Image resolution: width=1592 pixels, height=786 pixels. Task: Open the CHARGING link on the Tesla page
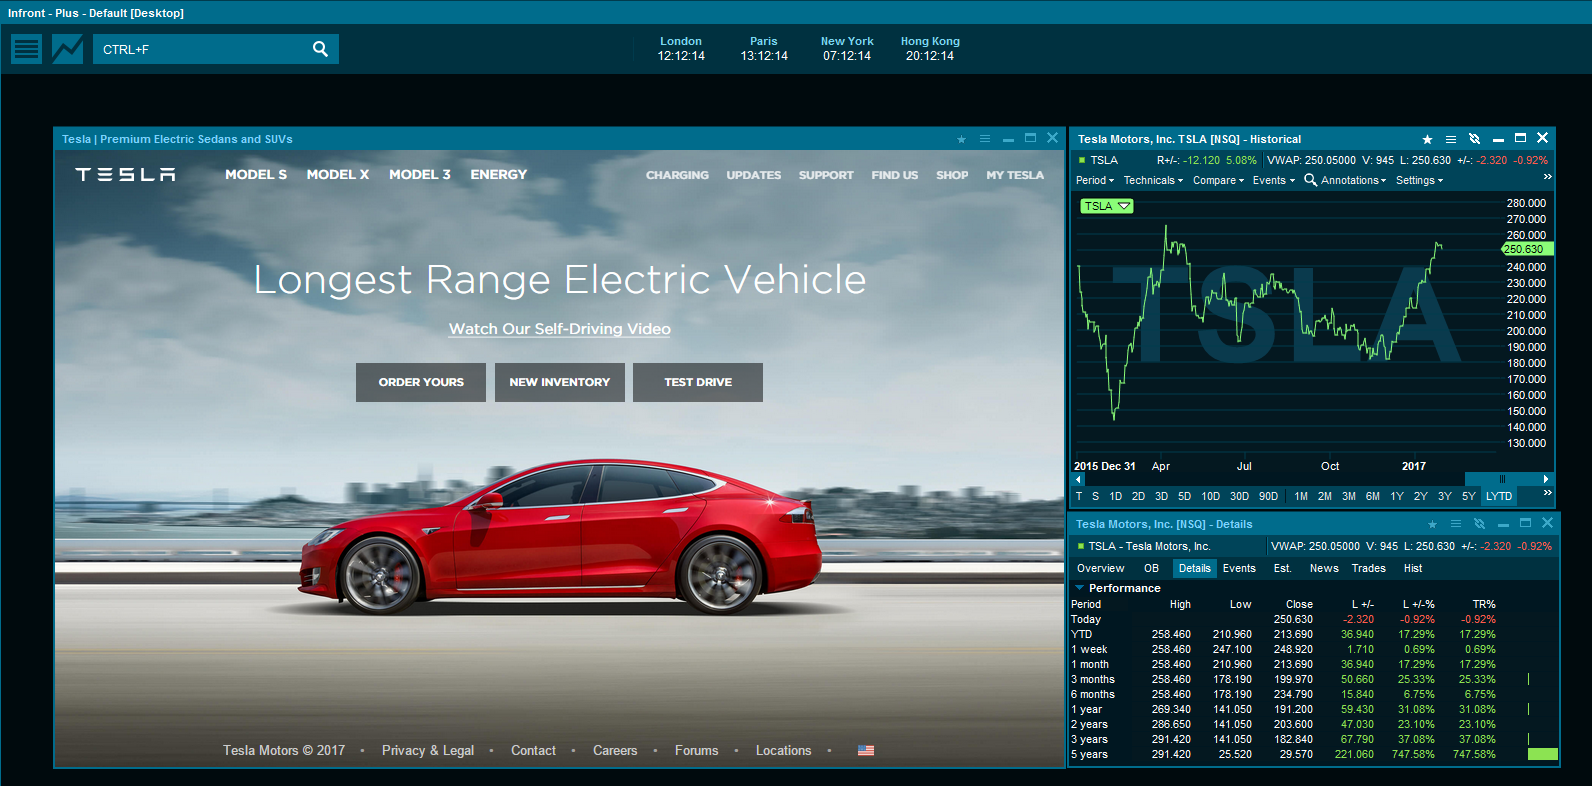tap(677, 175)
